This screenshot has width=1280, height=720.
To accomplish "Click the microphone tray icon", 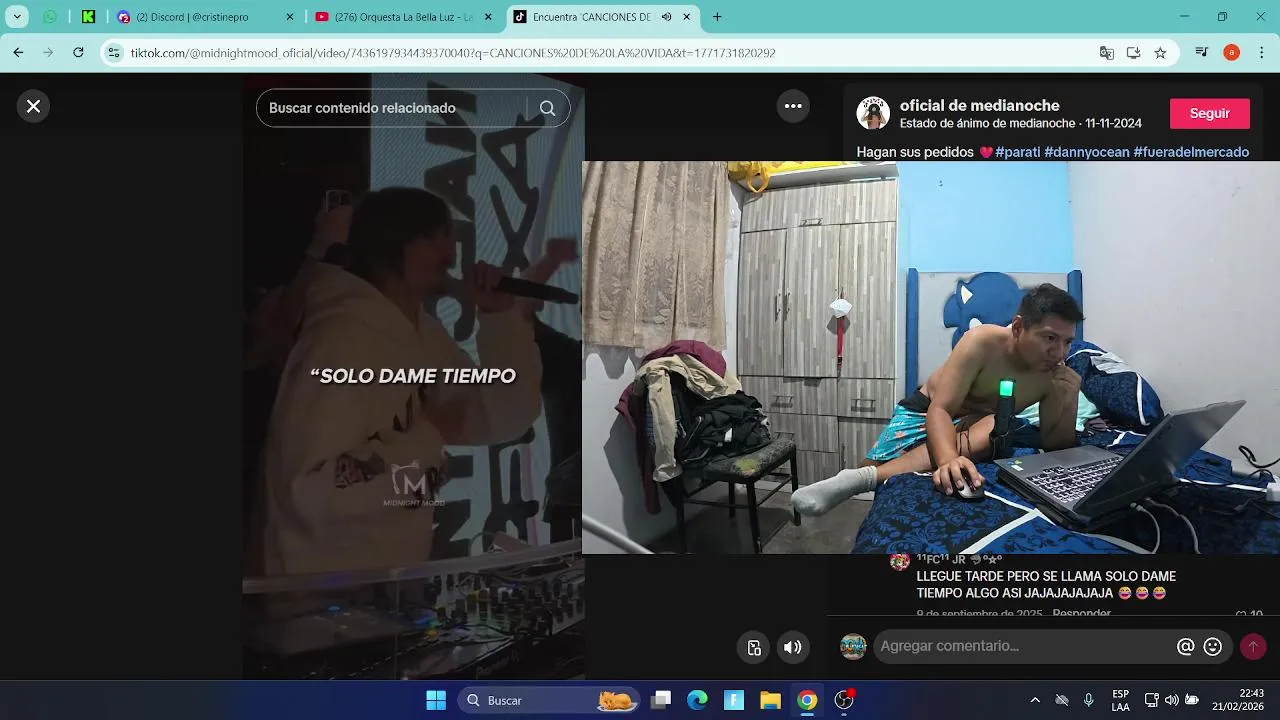I will [x=1089, y=700].
